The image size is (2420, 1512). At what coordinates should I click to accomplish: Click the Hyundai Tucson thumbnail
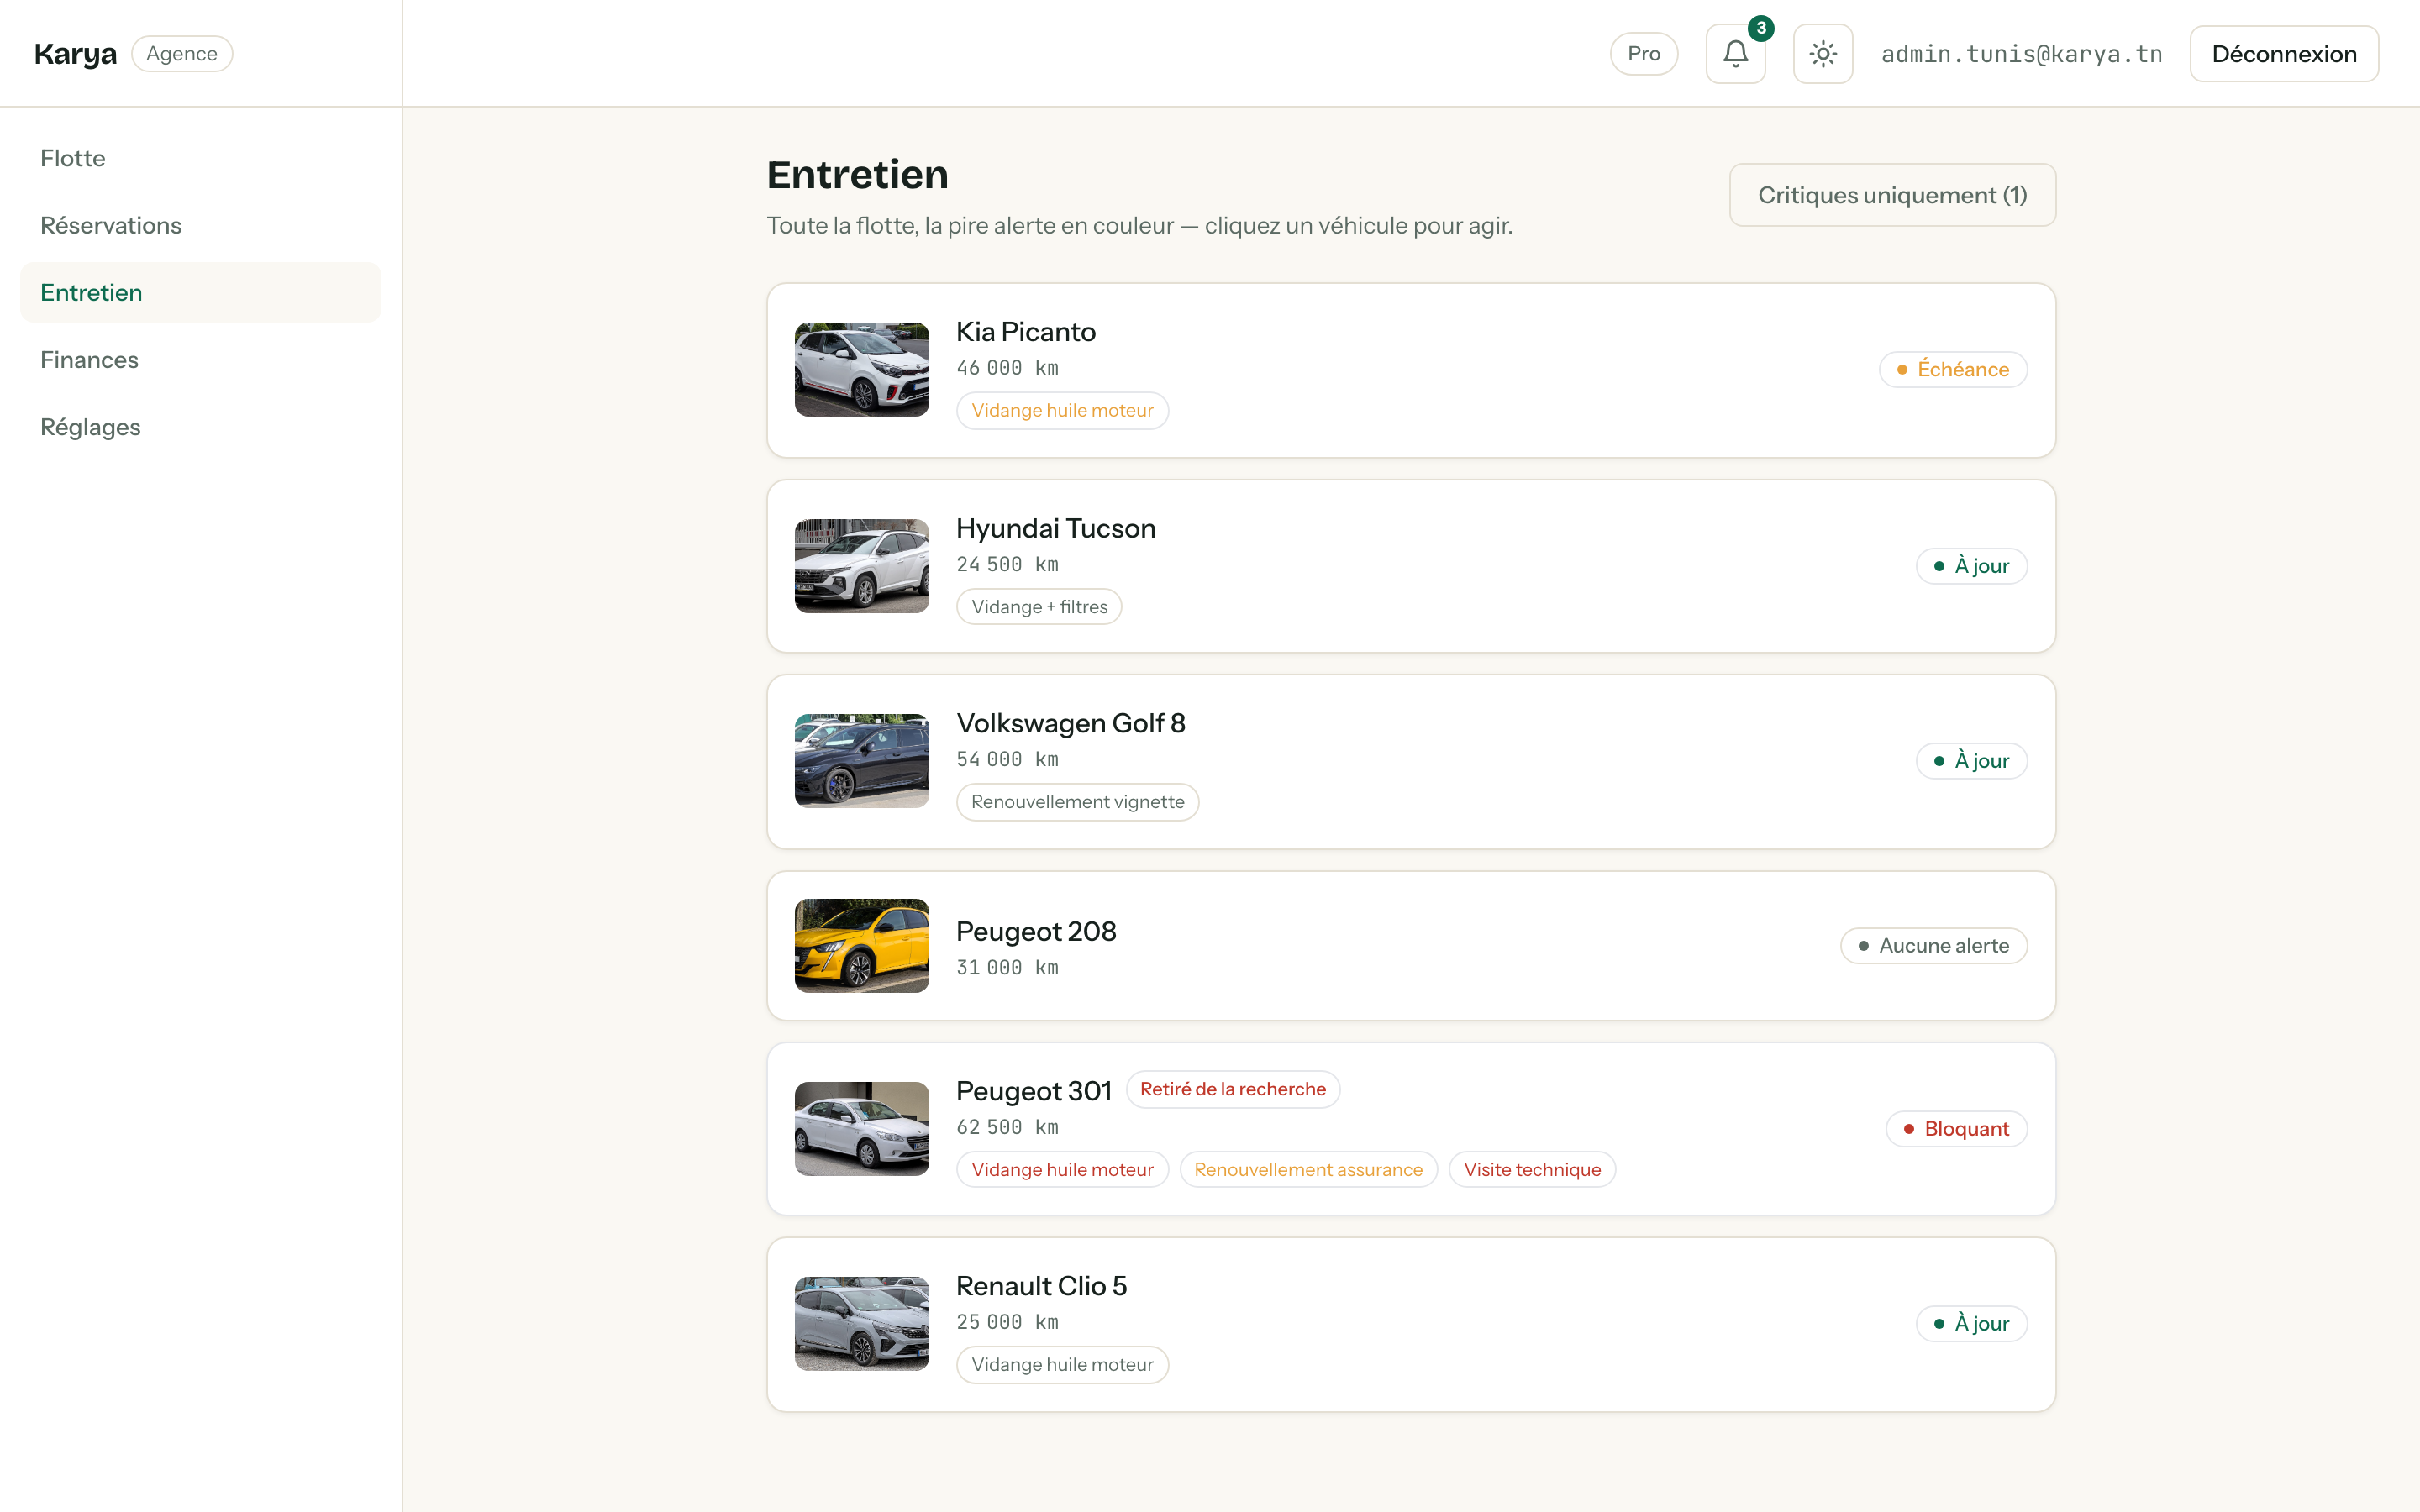861,566
